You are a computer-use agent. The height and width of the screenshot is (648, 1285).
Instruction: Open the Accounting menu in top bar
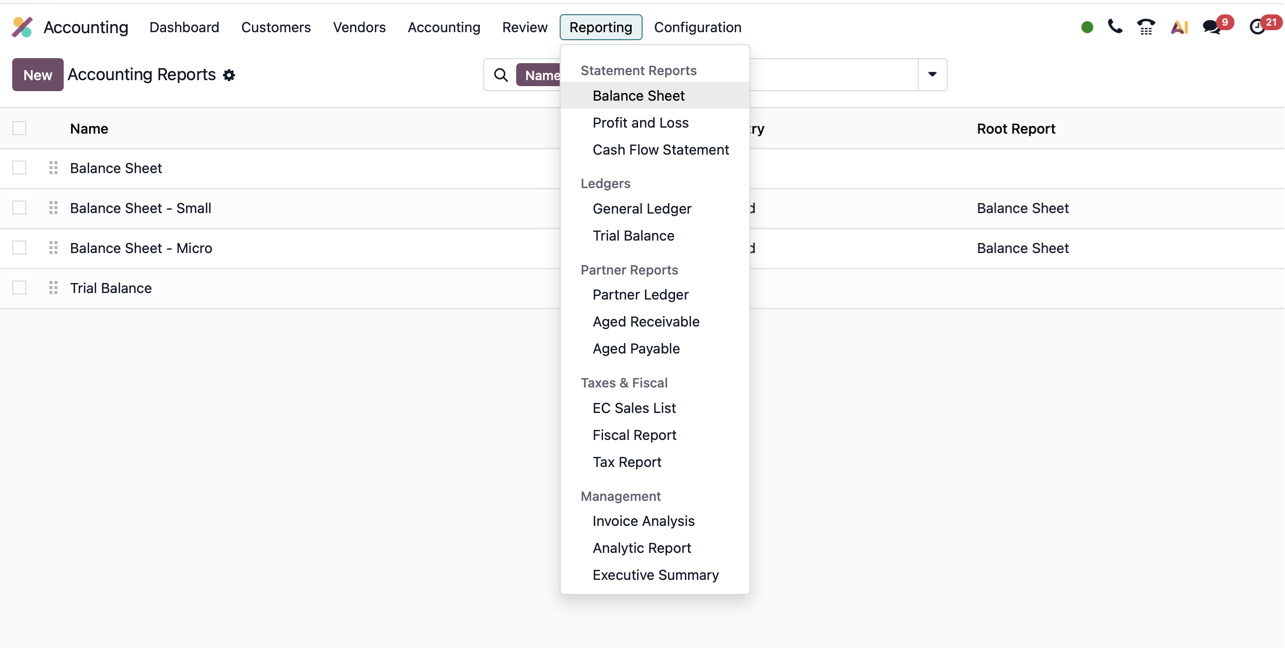click(x=444, y=27)
